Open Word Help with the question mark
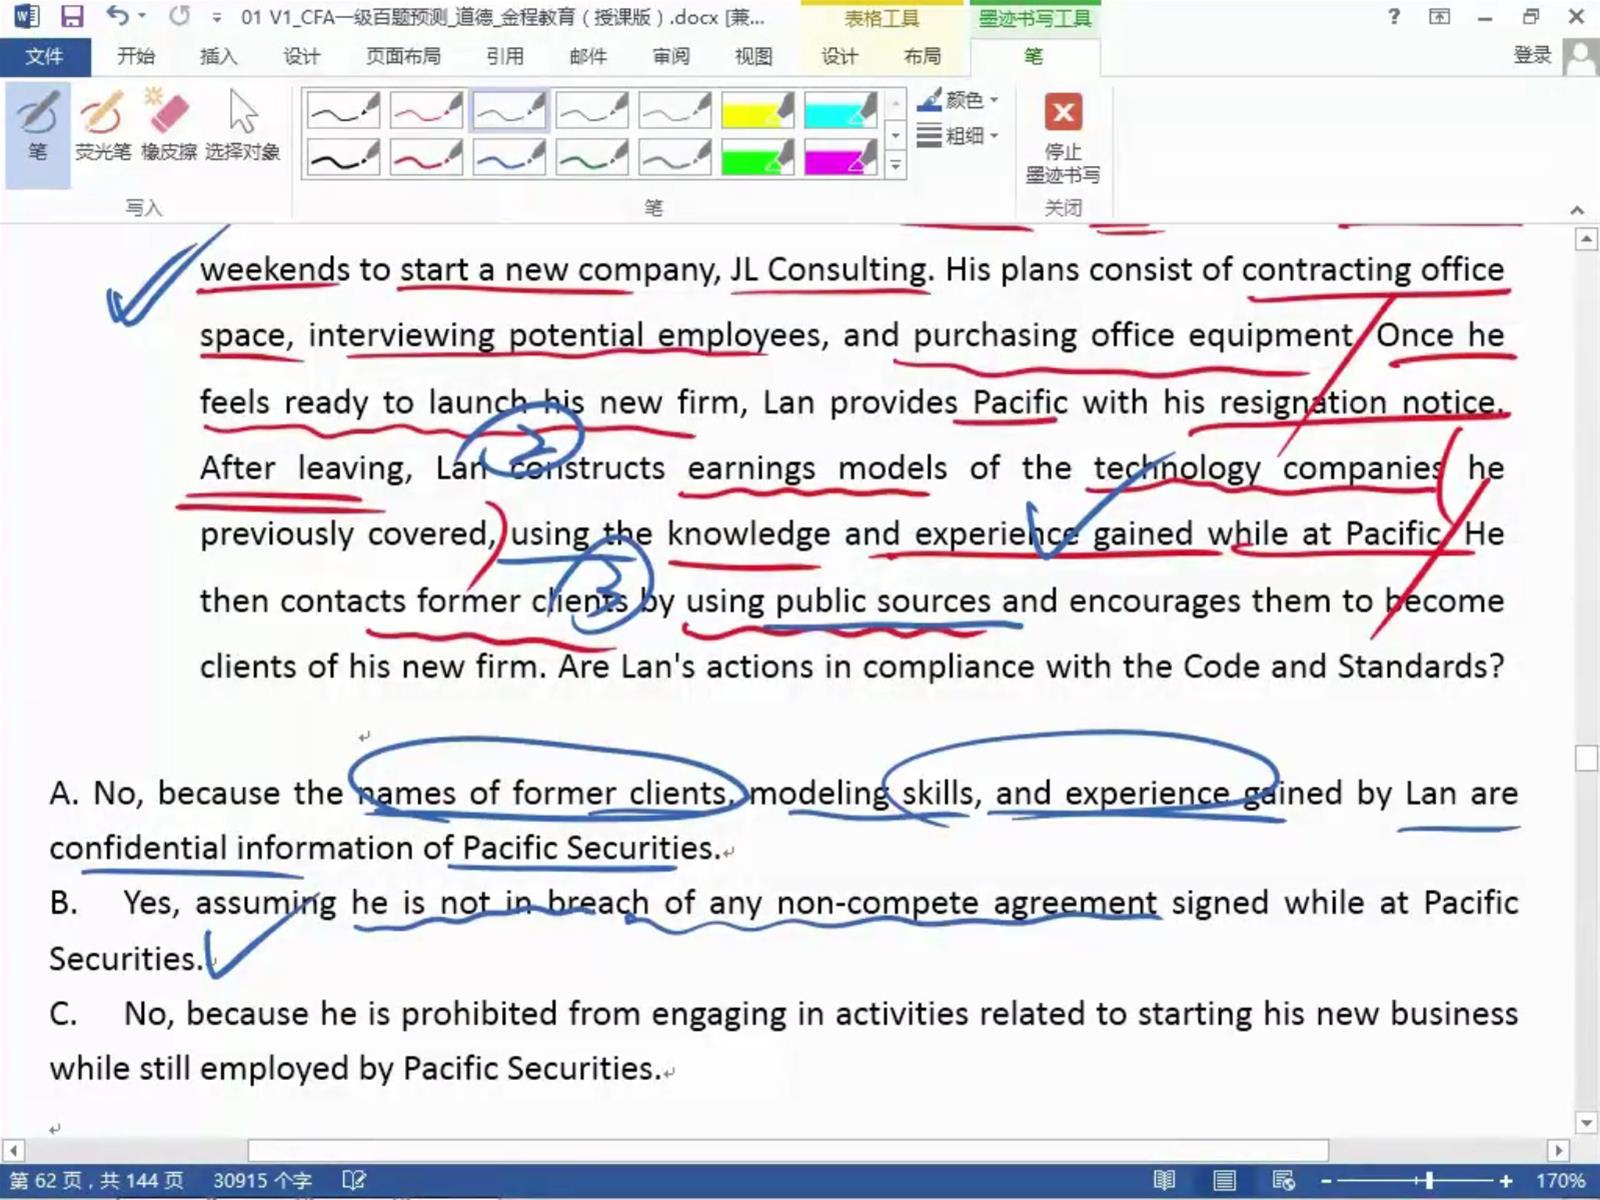The height and width of the screenshot is (1200, 1600). [x=1394, y=17]
